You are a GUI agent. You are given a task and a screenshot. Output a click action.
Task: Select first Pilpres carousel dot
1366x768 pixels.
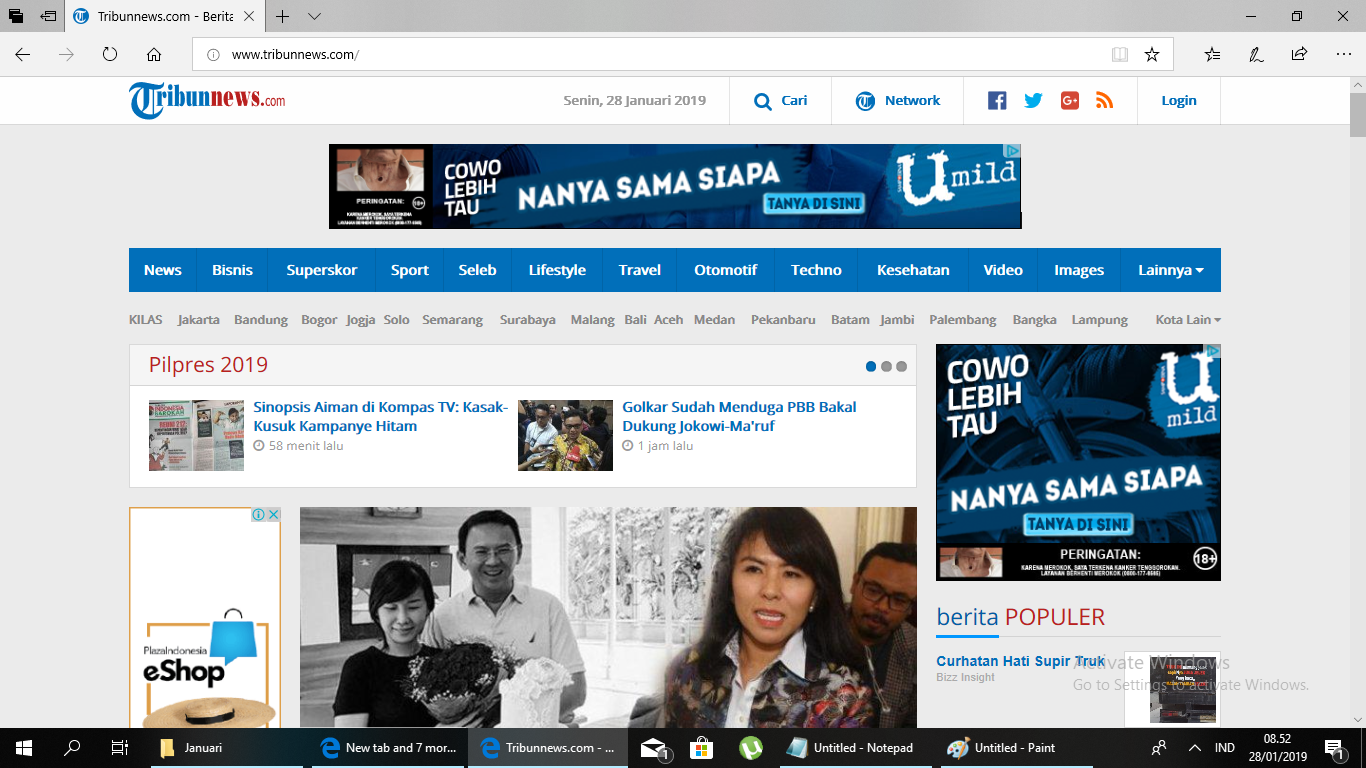coord(871,367)
